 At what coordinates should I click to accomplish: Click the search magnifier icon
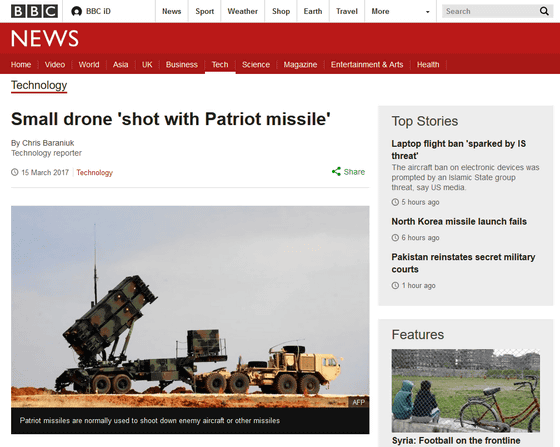pyautogui.click(x=544, y=11)
